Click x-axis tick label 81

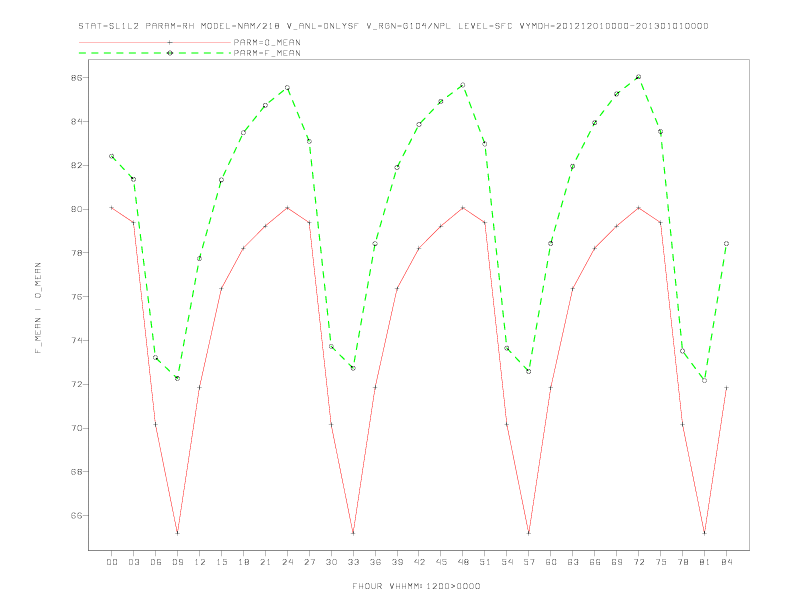[705, 562]
